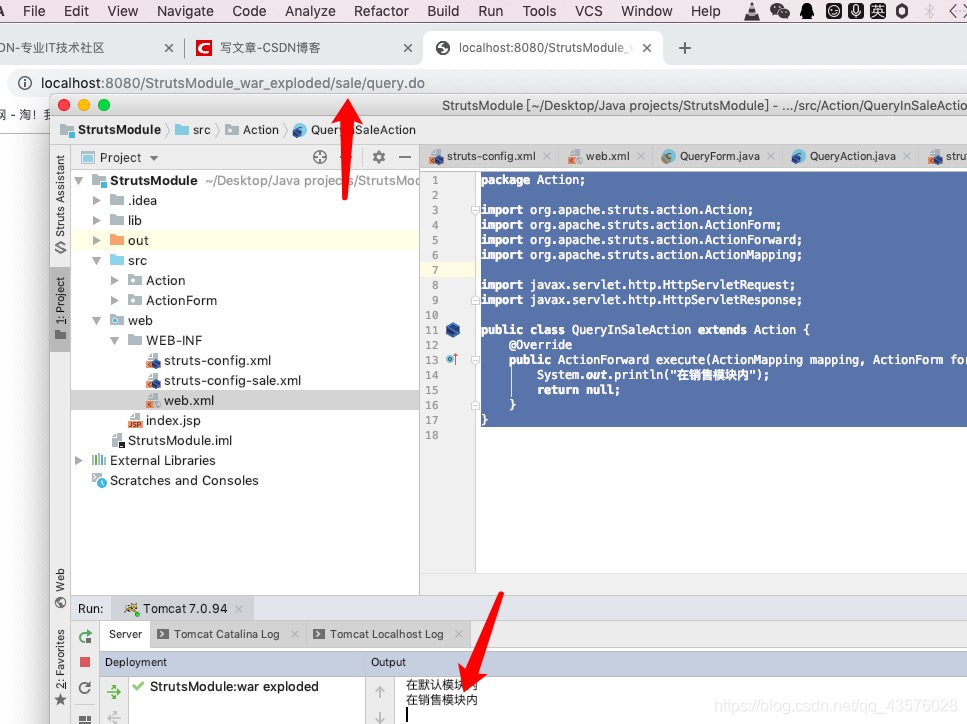The image size is (967, 724).
Task: Open the Analyze menu
Action: [x=310, y=11]
